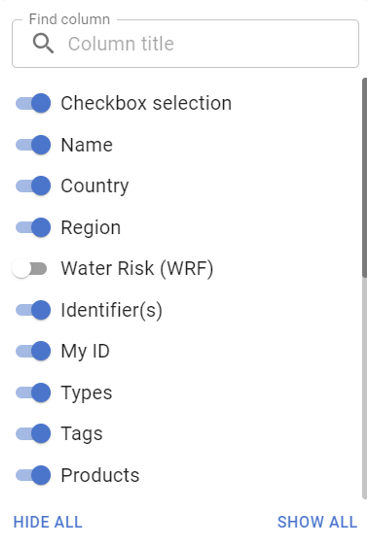Click the Checkbox selection label text
Image resolution: width=372 pixels, height=538 pixels.
(x=146, y=103)
